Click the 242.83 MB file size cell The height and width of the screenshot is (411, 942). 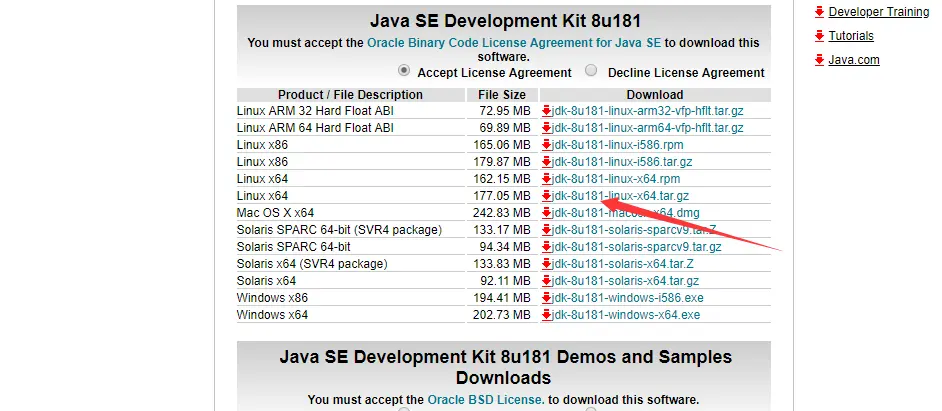click(502, 213)
